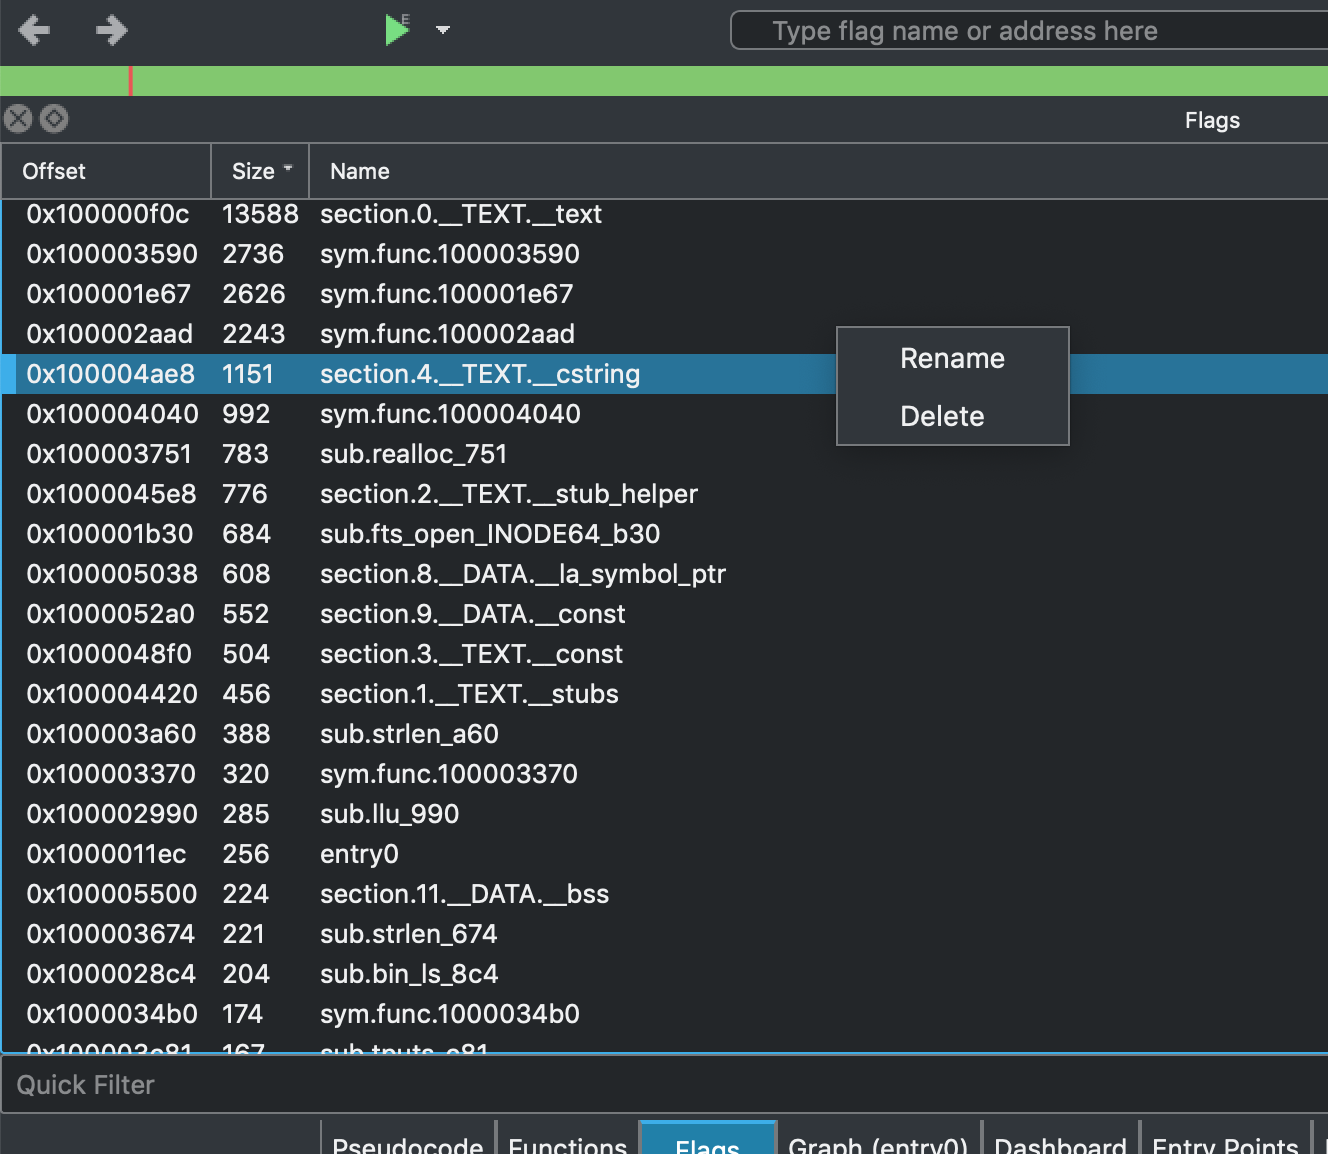
Task: Choose Rename from the context menu
Action: click(x=951, y=358)
